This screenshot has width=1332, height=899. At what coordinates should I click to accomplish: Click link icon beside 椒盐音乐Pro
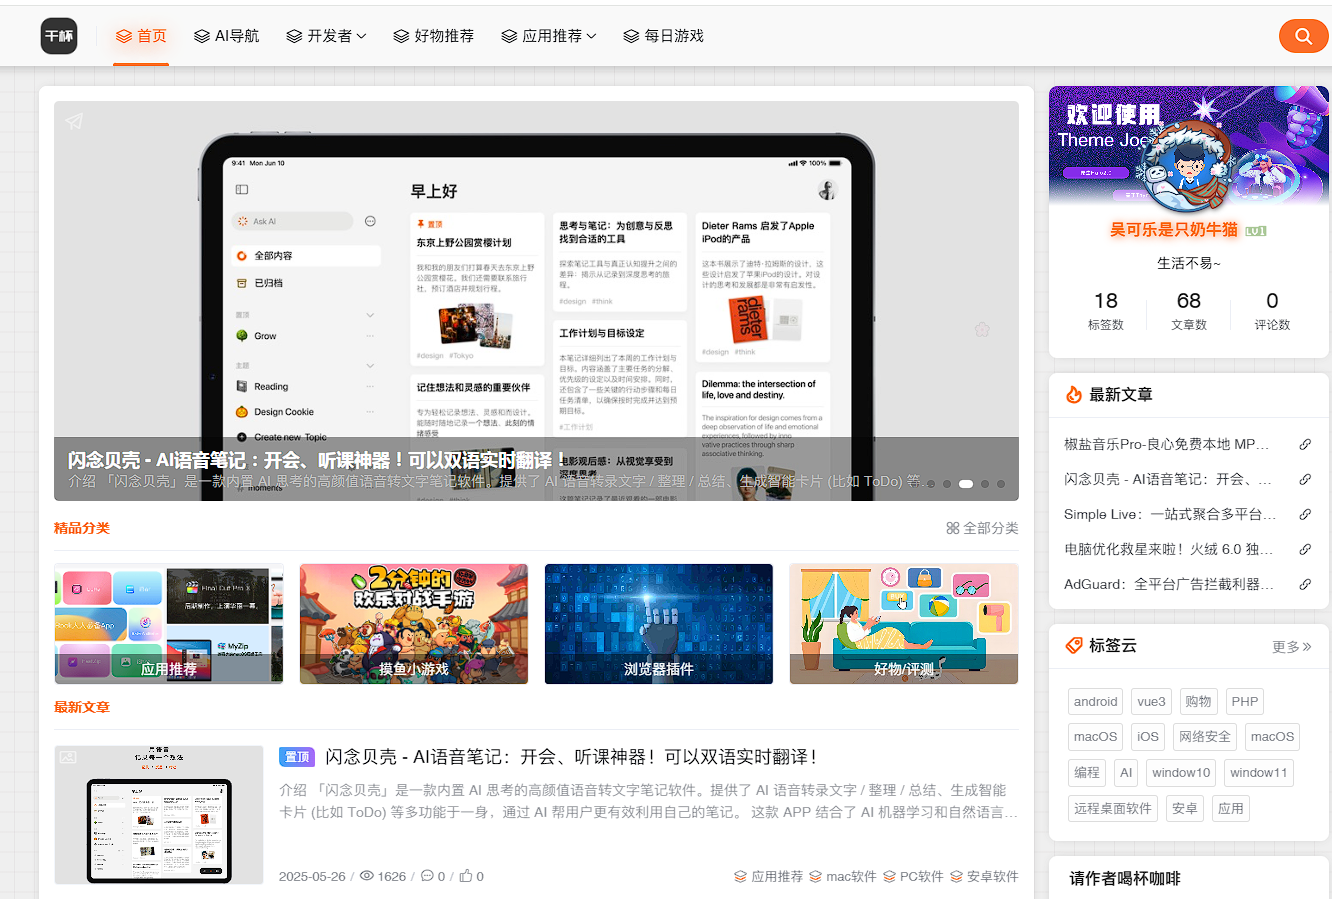(x=1305, y=445)
